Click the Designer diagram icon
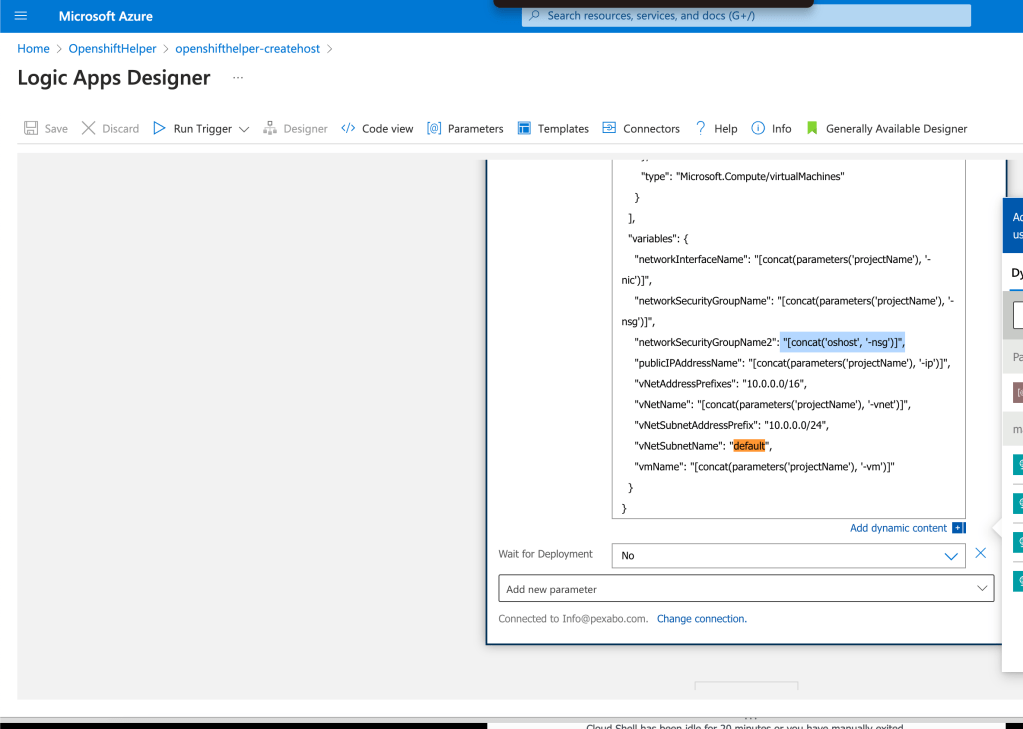The image size is (1023, 729). point(269,128)
